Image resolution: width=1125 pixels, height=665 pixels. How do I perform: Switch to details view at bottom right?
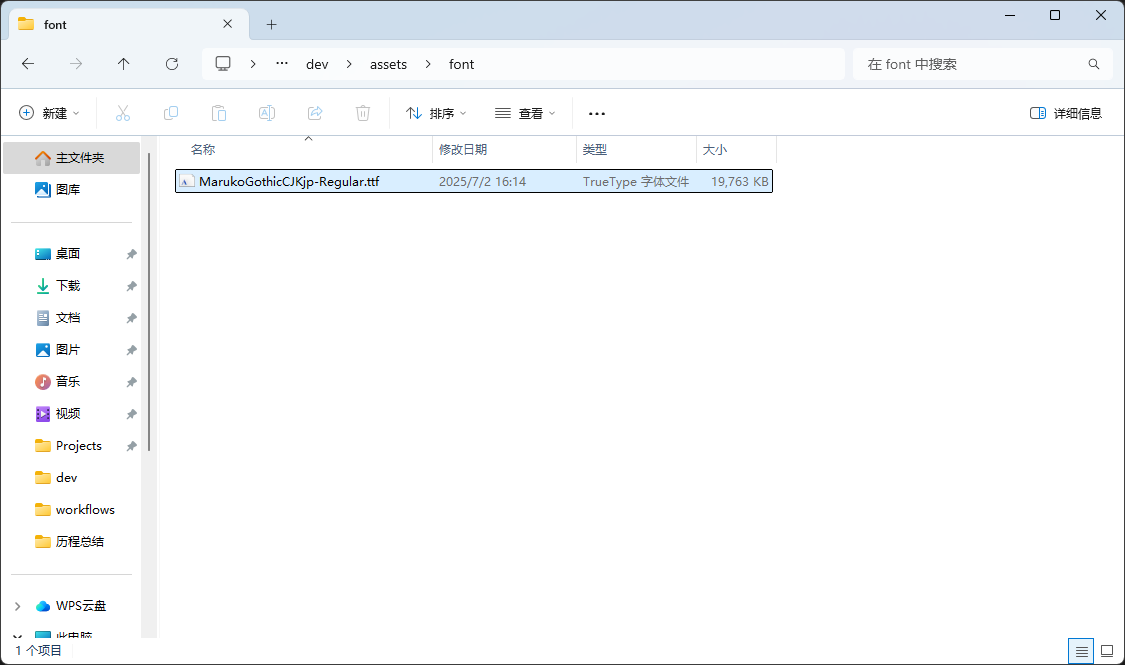tap(1080, 650)
